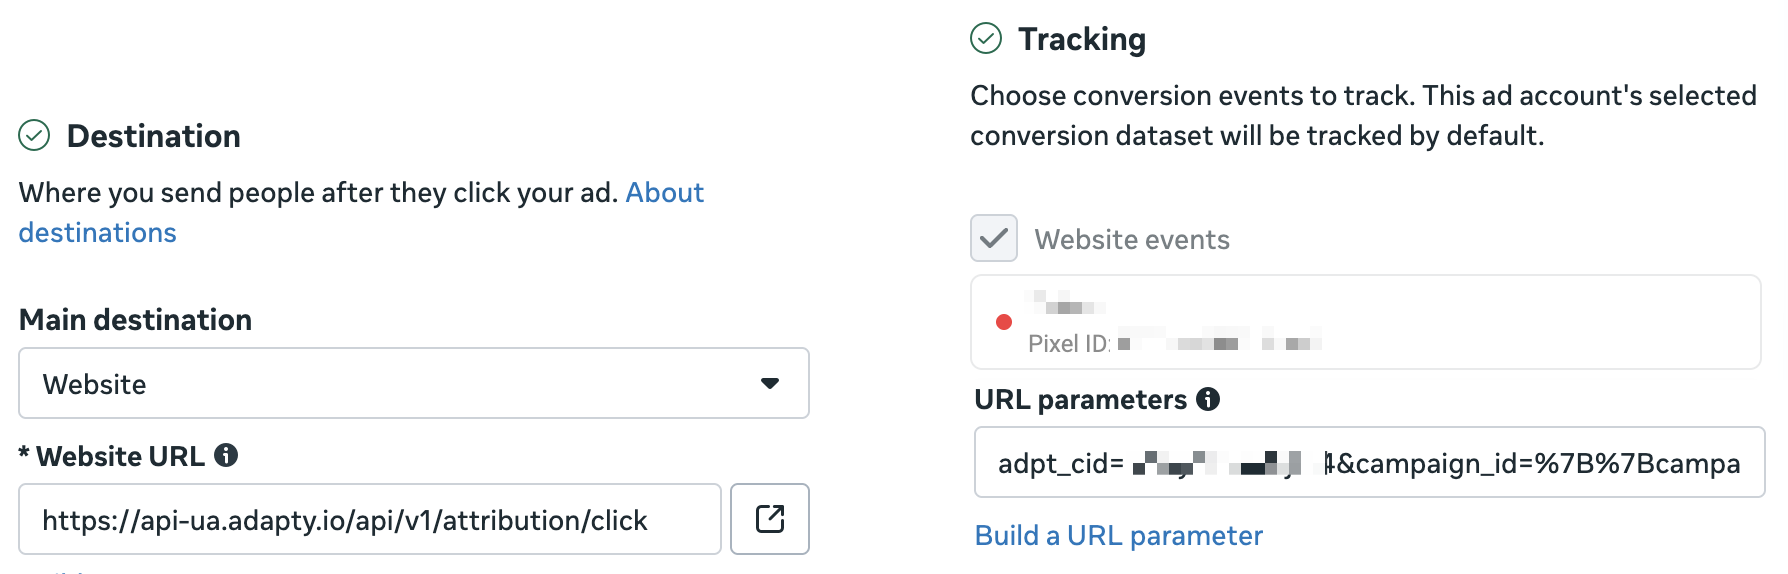The height and width of the screenshot is (574, 1788).
Task: Click into the URL parameters field
Action: (x=1368, y=463)
